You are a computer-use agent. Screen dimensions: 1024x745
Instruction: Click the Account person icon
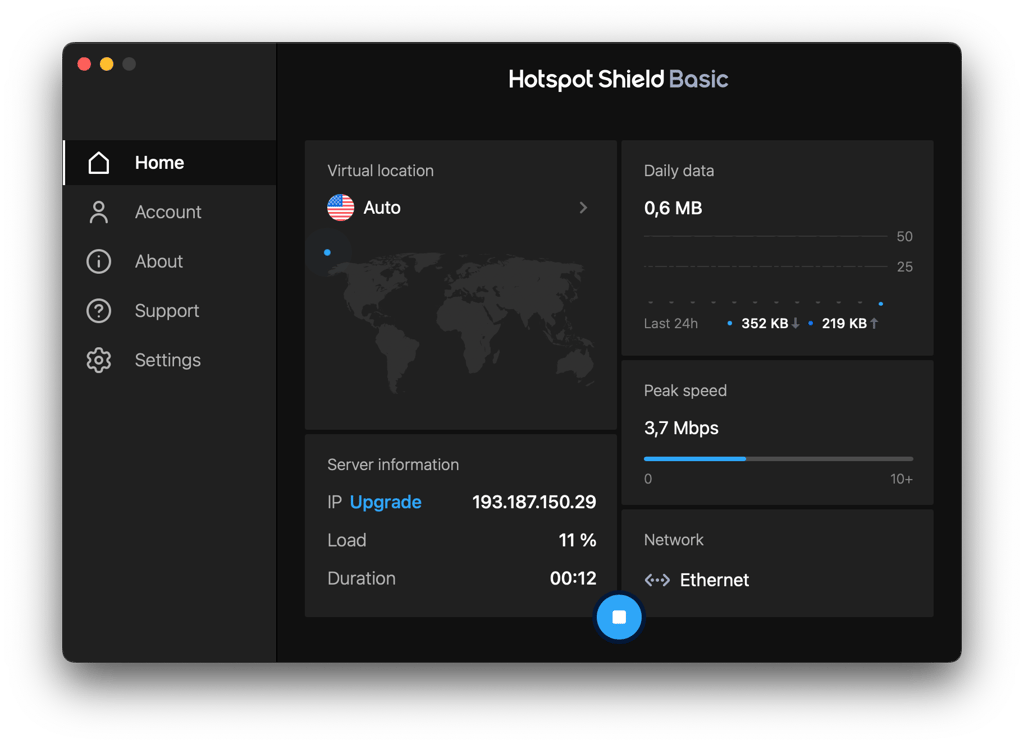coord(99,212)
